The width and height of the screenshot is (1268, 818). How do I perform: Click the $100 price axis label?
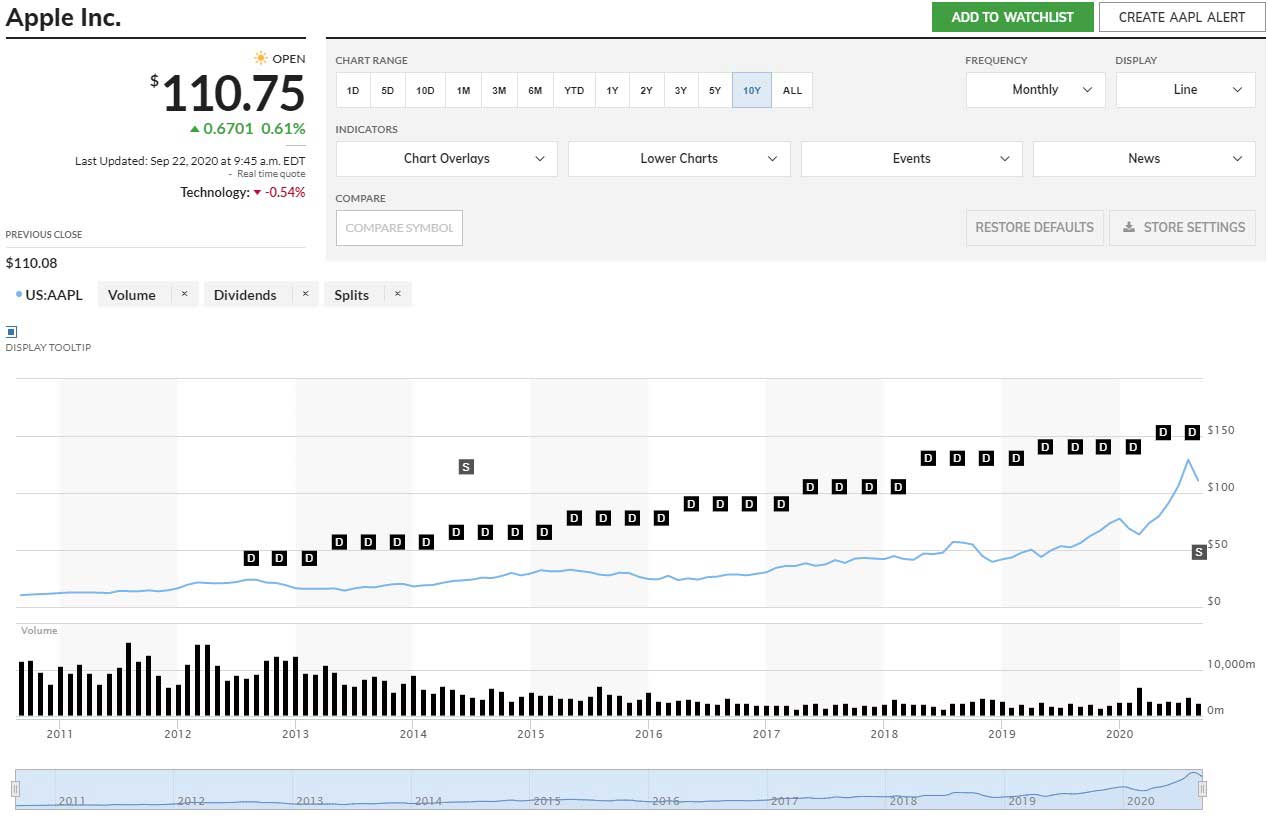click(1221, 487)
